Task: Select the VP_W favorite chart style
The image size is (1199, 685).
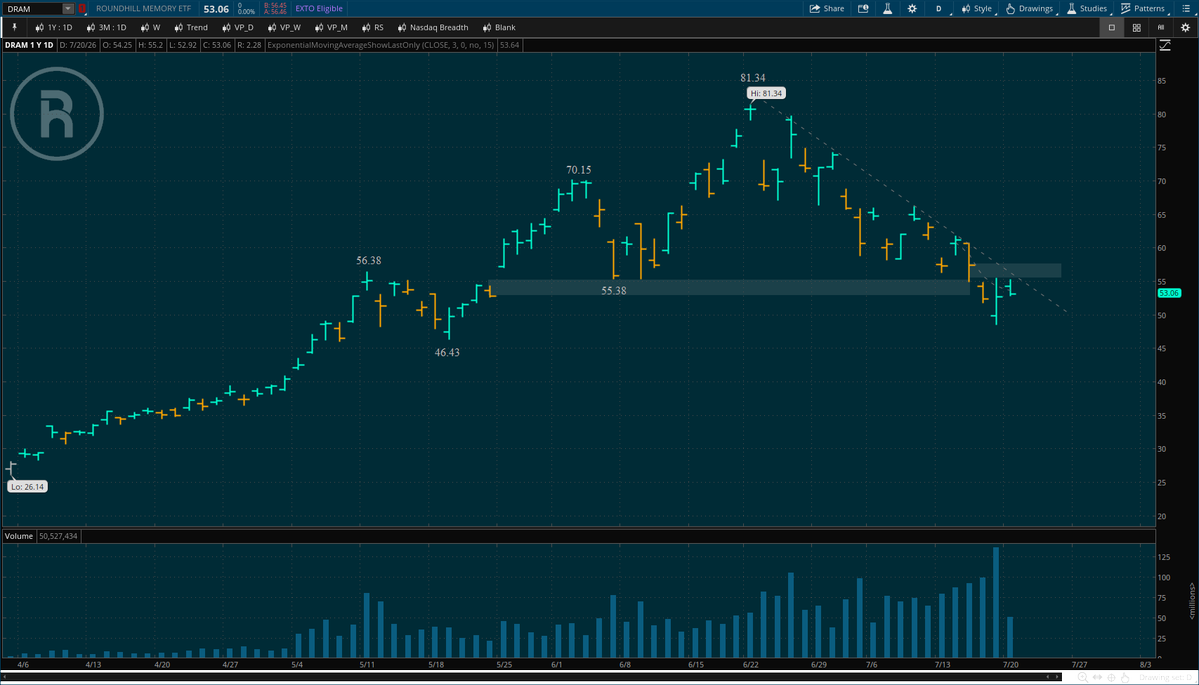Action: [284, 28]
